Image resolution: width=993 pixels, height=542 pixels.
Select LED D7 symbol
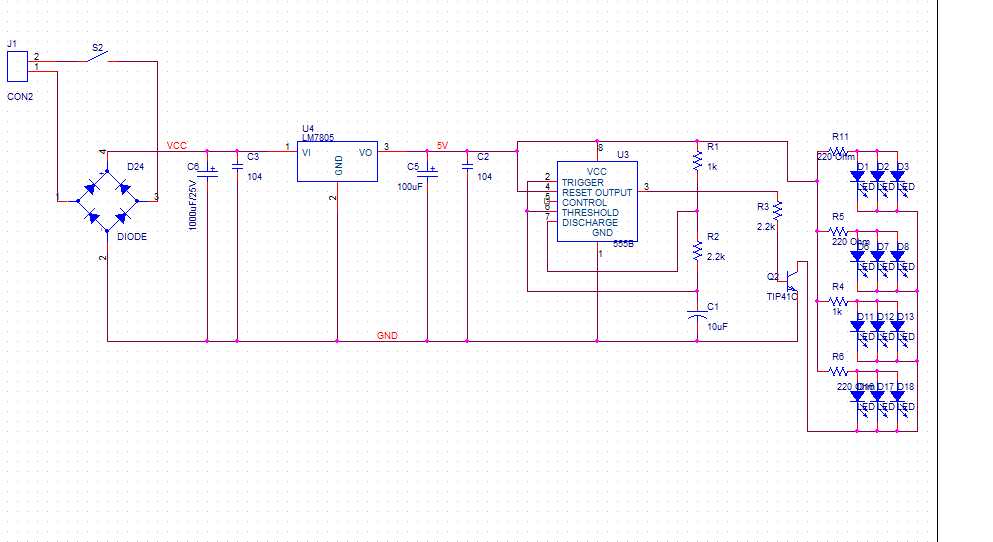click(877, 257)
